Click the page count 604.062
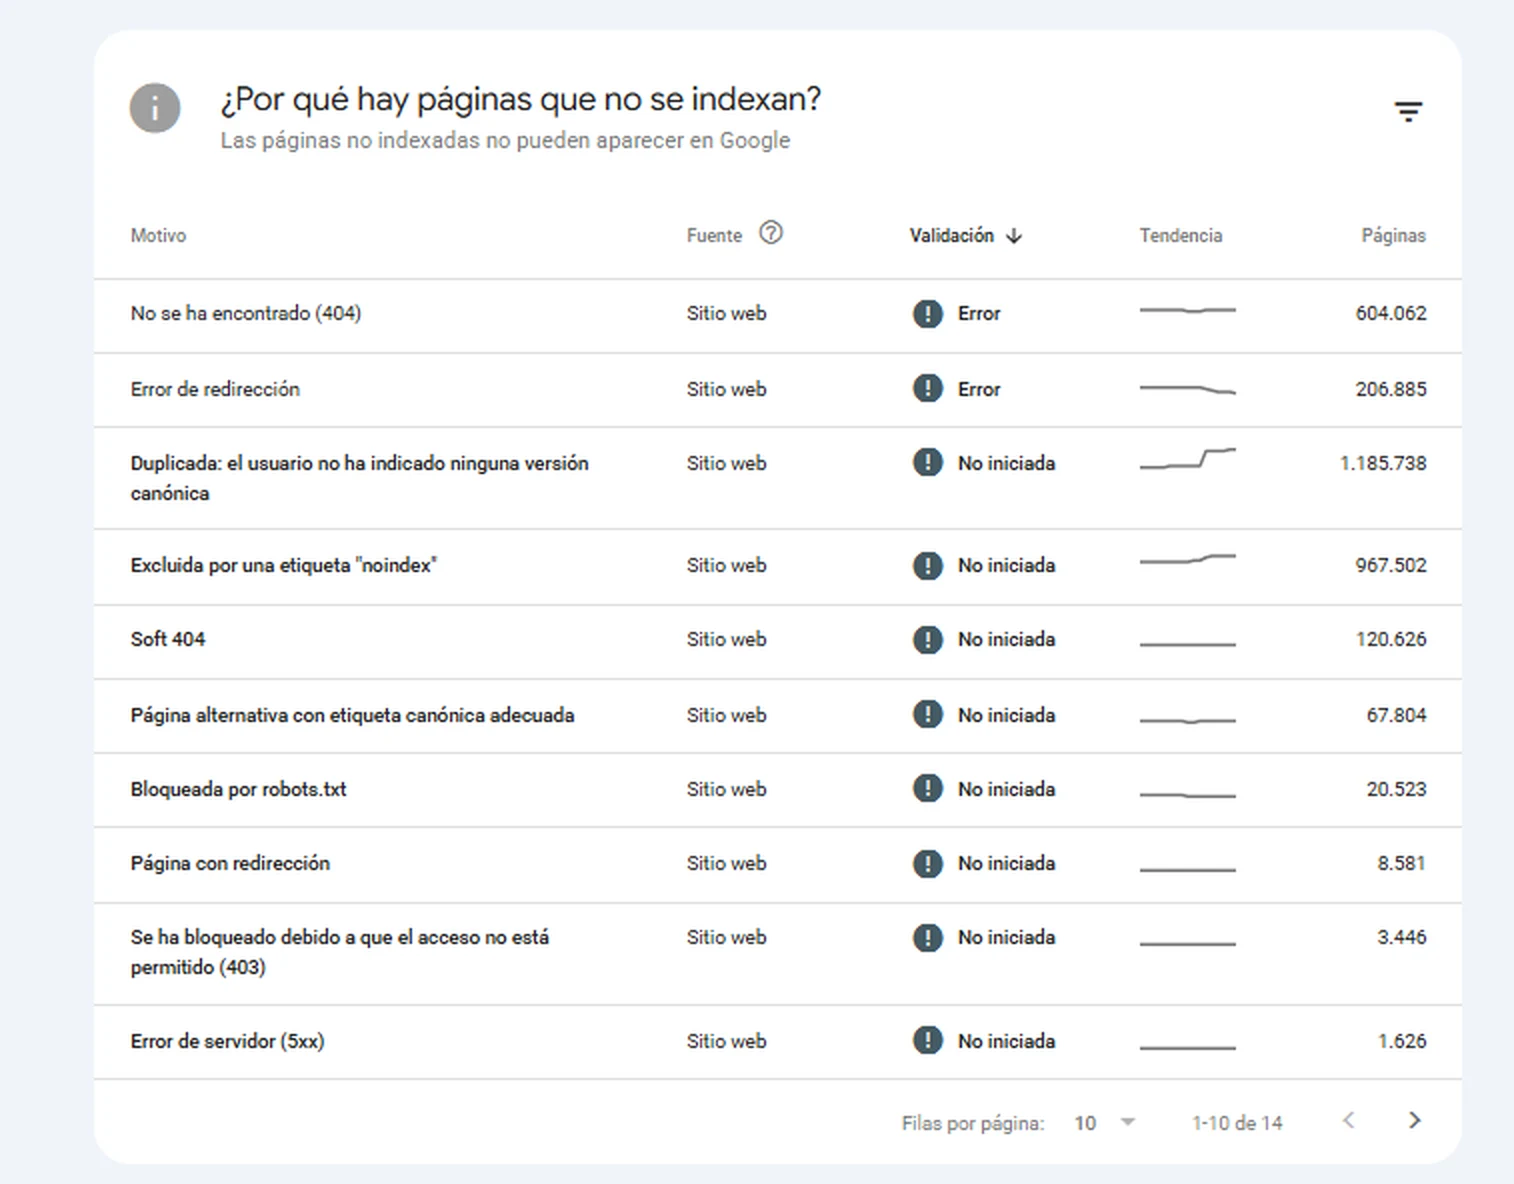1514x1184 pixels. pyautogui.click(x=1391, y=314)
